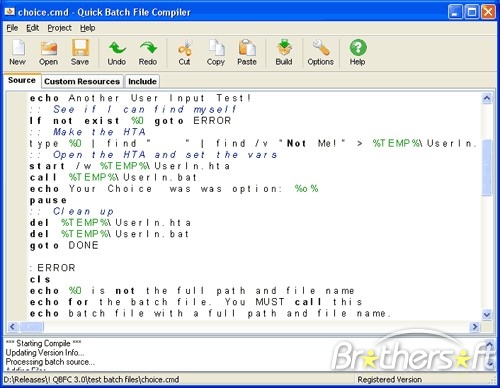This screenshot has height=388, width=500.
Task: Open the Options wrench icon
Action: pyautogui.click(x=321, y=52)
